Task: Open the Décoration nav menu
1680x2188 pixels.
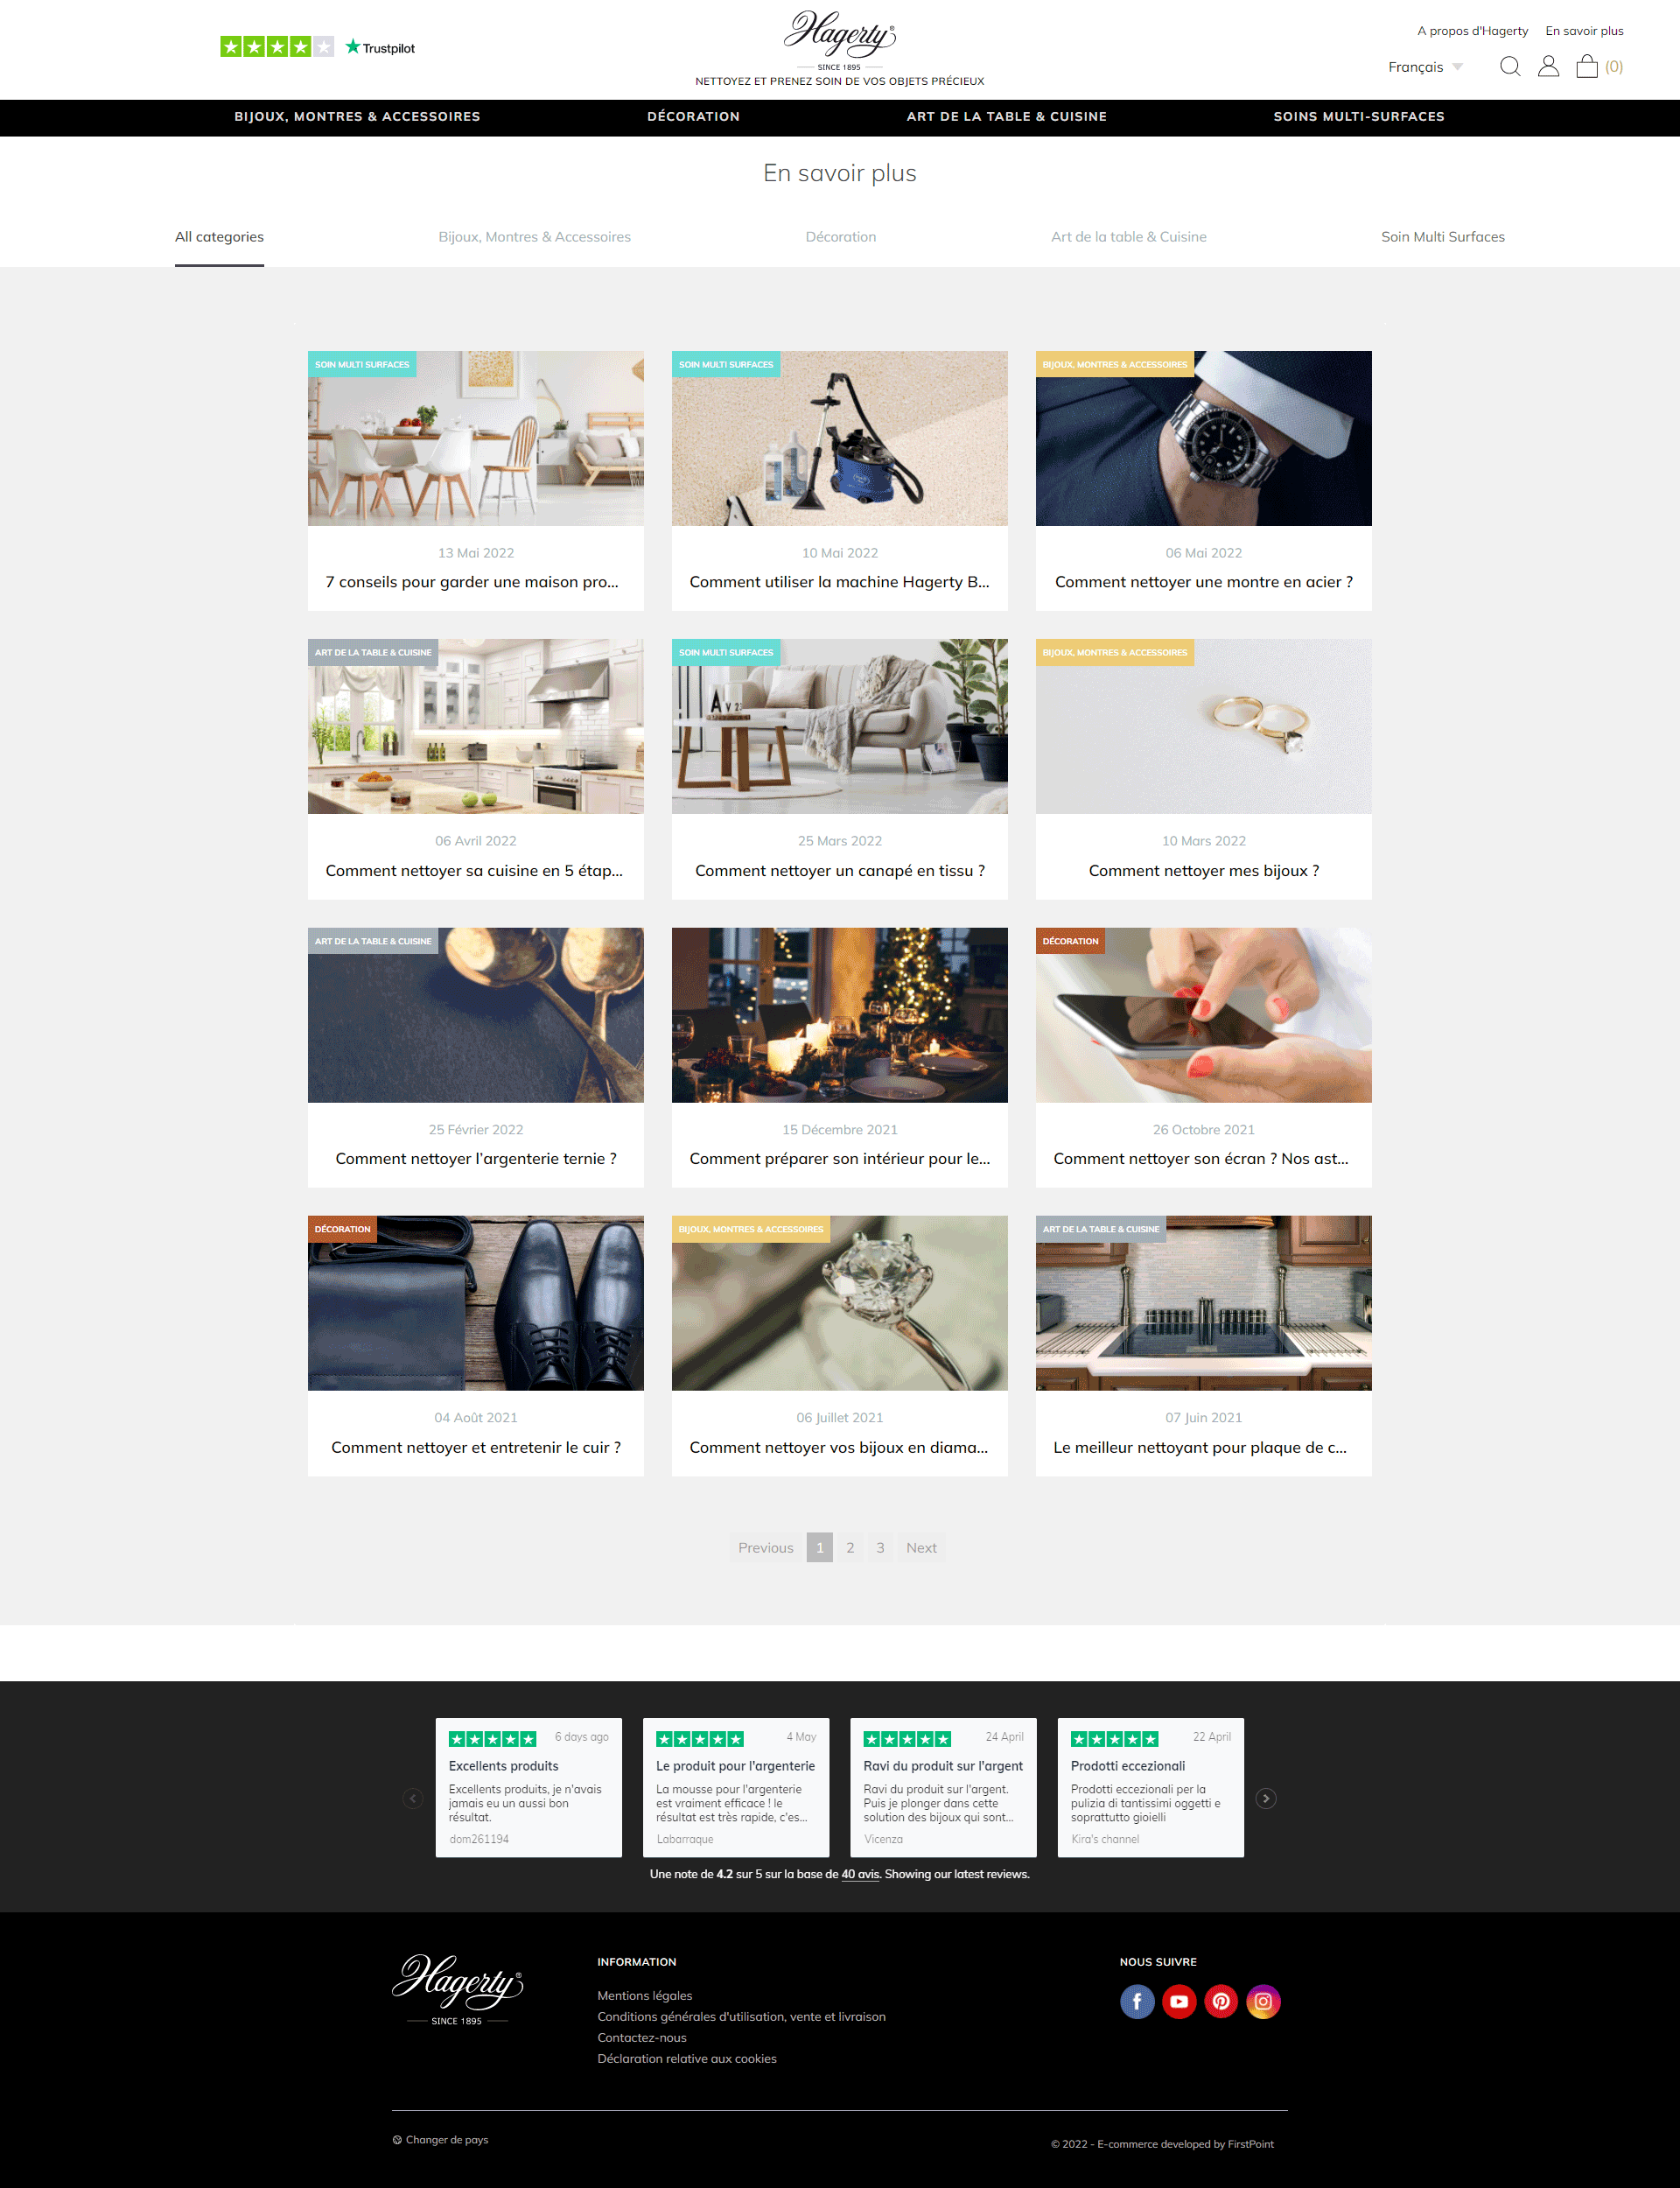Action: pos(693,117)
